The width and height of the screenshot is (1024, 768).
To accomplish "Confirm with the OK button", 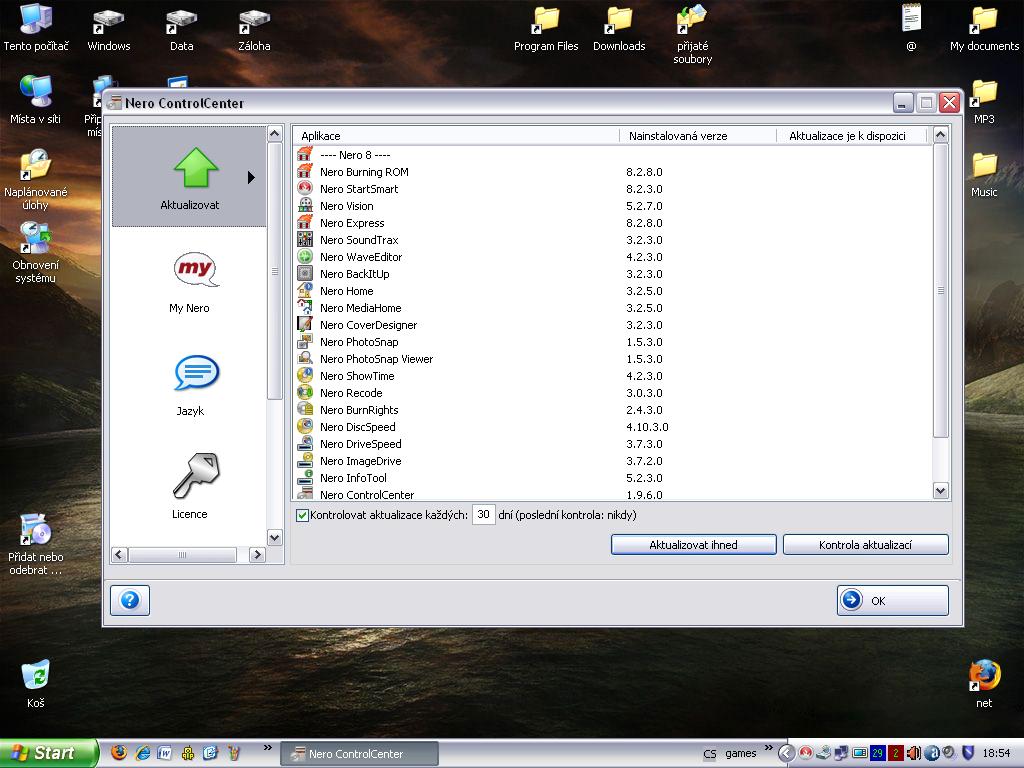I will pyautogui.click(x=893, y=600).
